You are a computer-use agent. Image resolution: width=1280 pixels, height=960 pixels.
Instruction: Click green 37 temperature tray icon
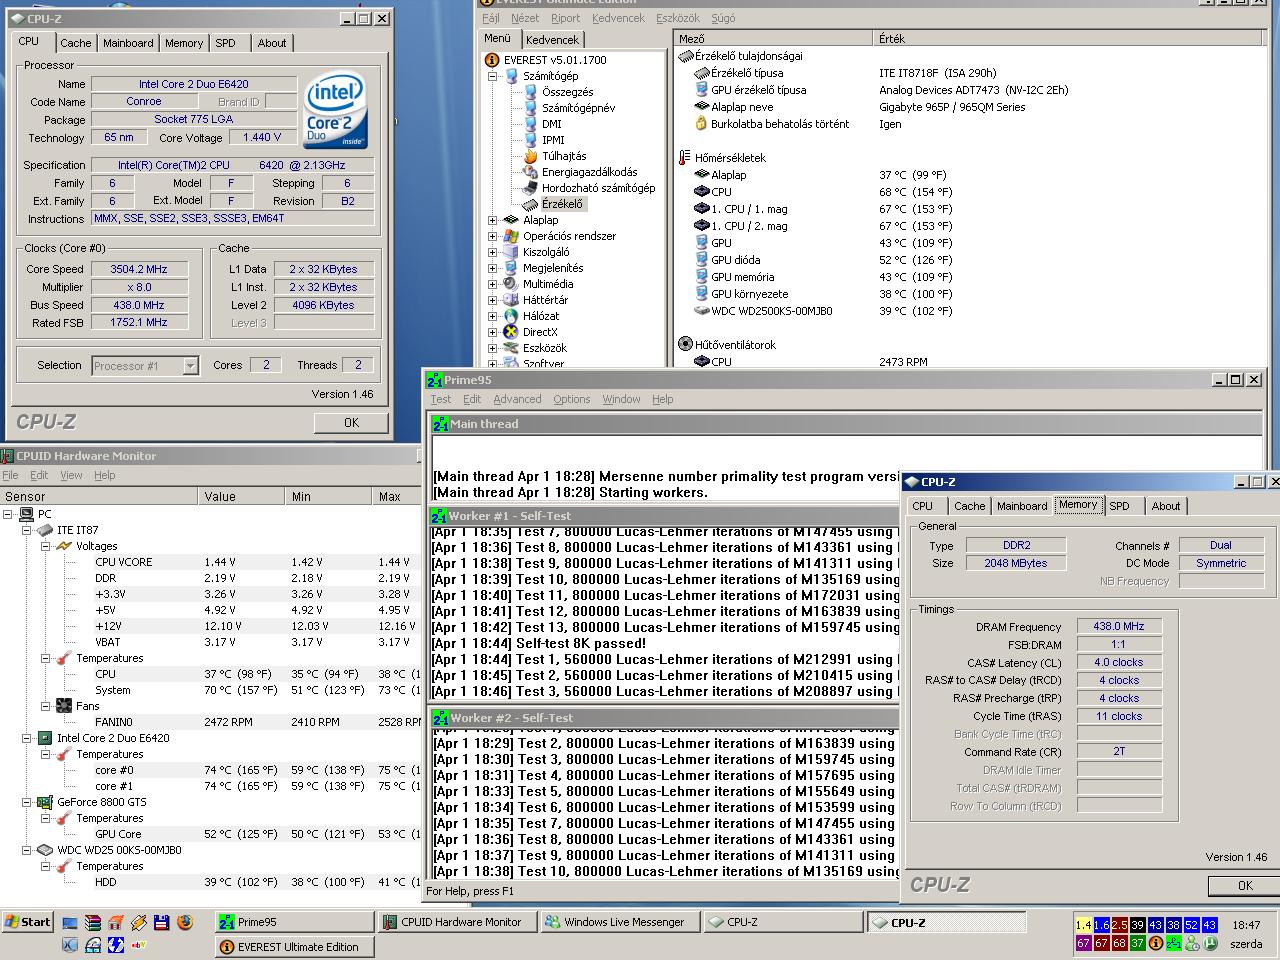tap(1138, 943)
